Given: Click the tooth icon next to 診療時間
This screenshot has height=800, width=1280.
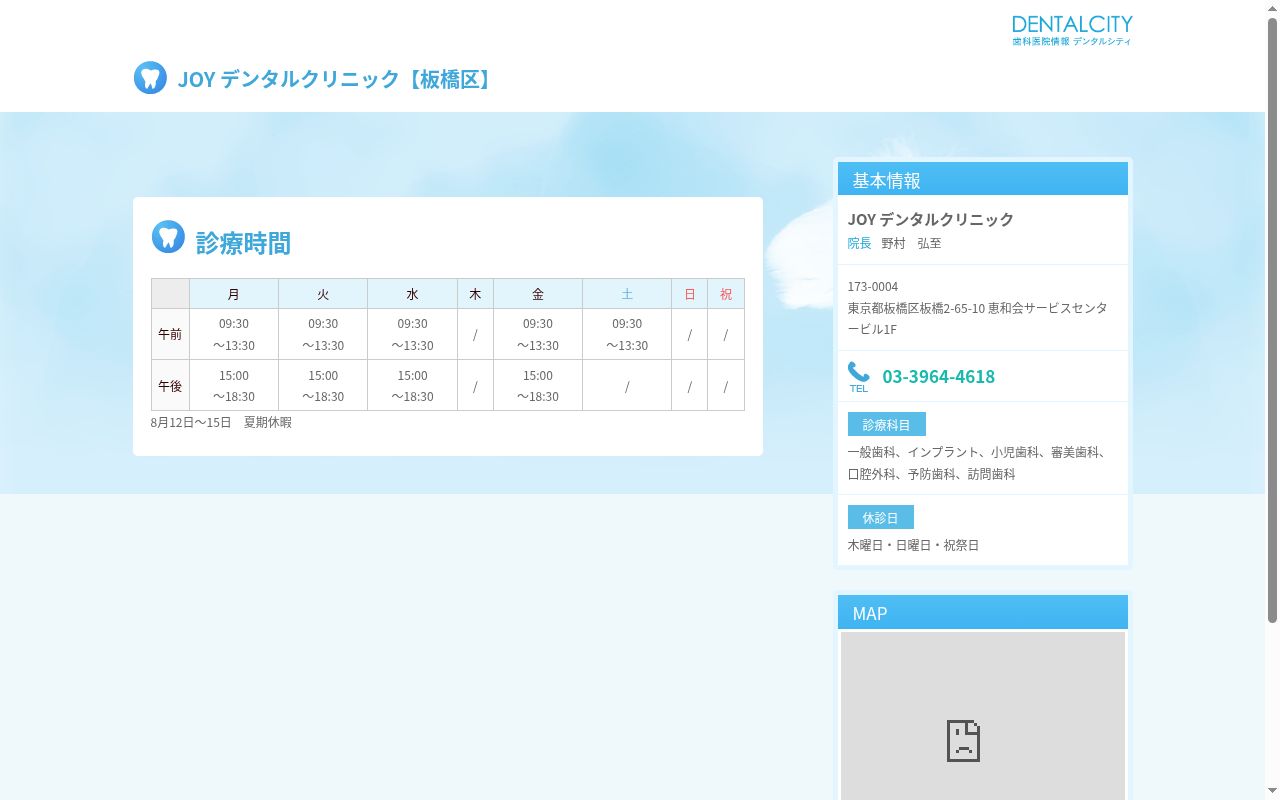Looking at the screenshot, I should click(168, 237).
